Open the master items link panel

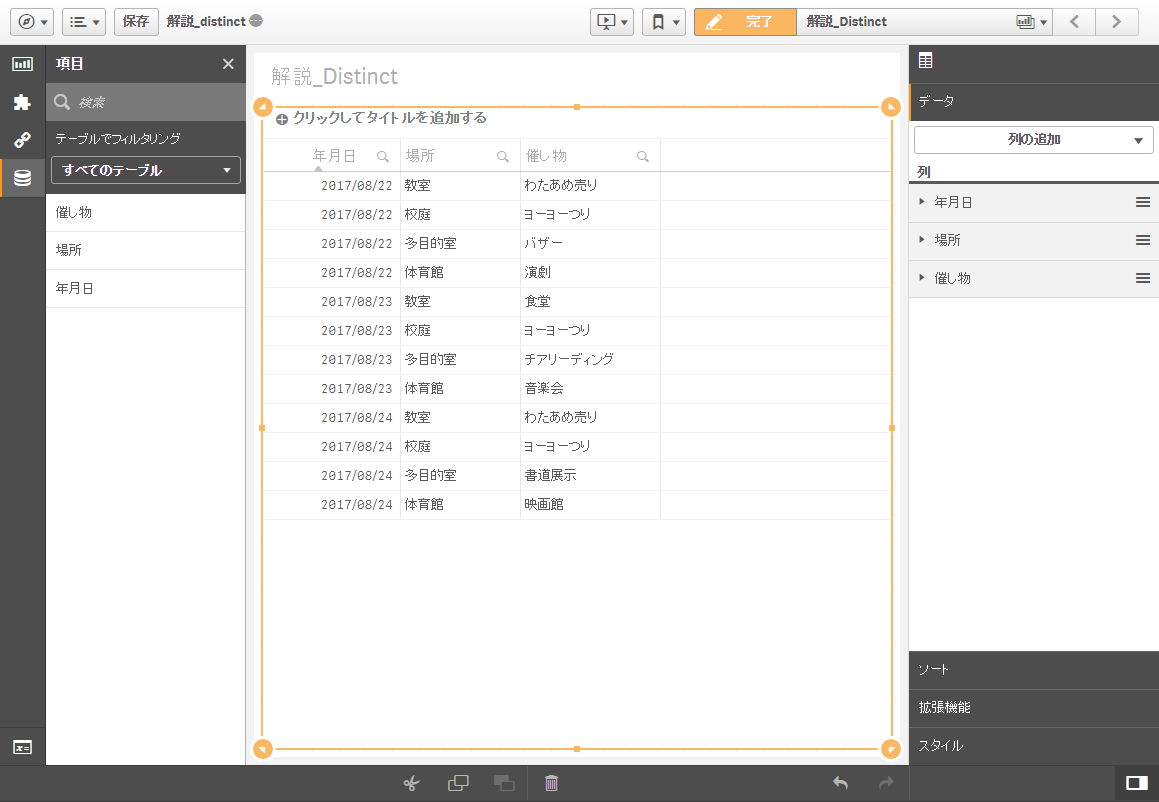pos(22,140)
